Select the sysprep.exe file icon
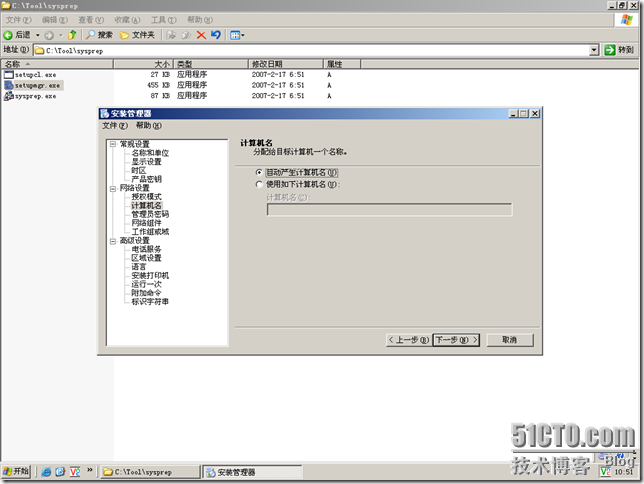The height and width of the screenshot is (484, 644). 9,96
